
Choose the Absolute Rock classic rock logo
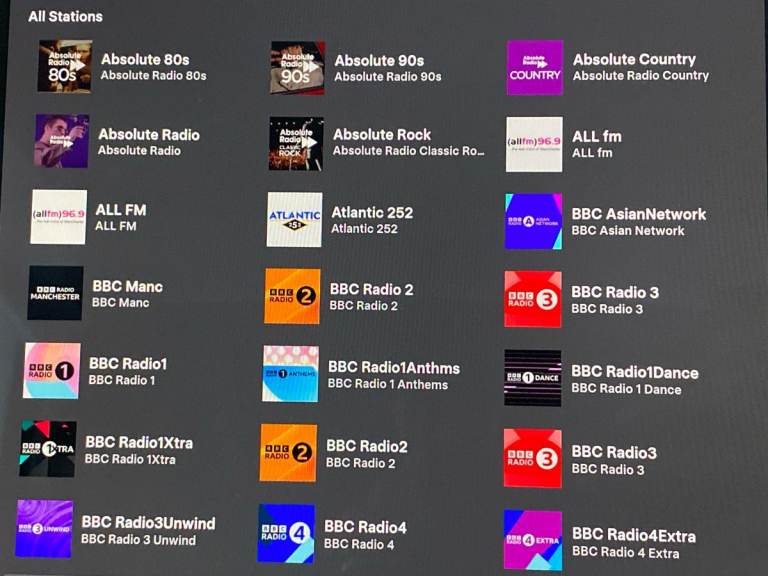pos(296,144)
